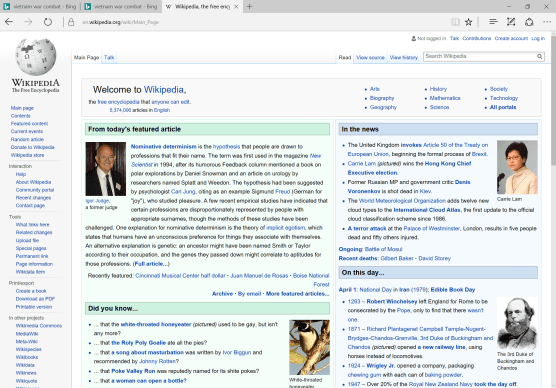Open the Current events sidebar link
556x388 pixels.
[27, 131]
